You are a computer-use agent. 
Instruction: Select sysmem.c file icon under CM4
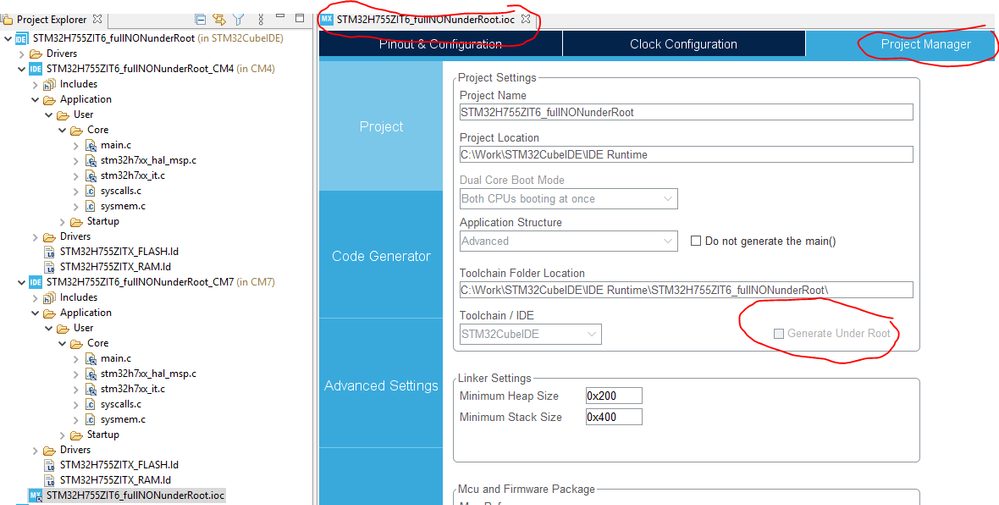coord(90,206)
